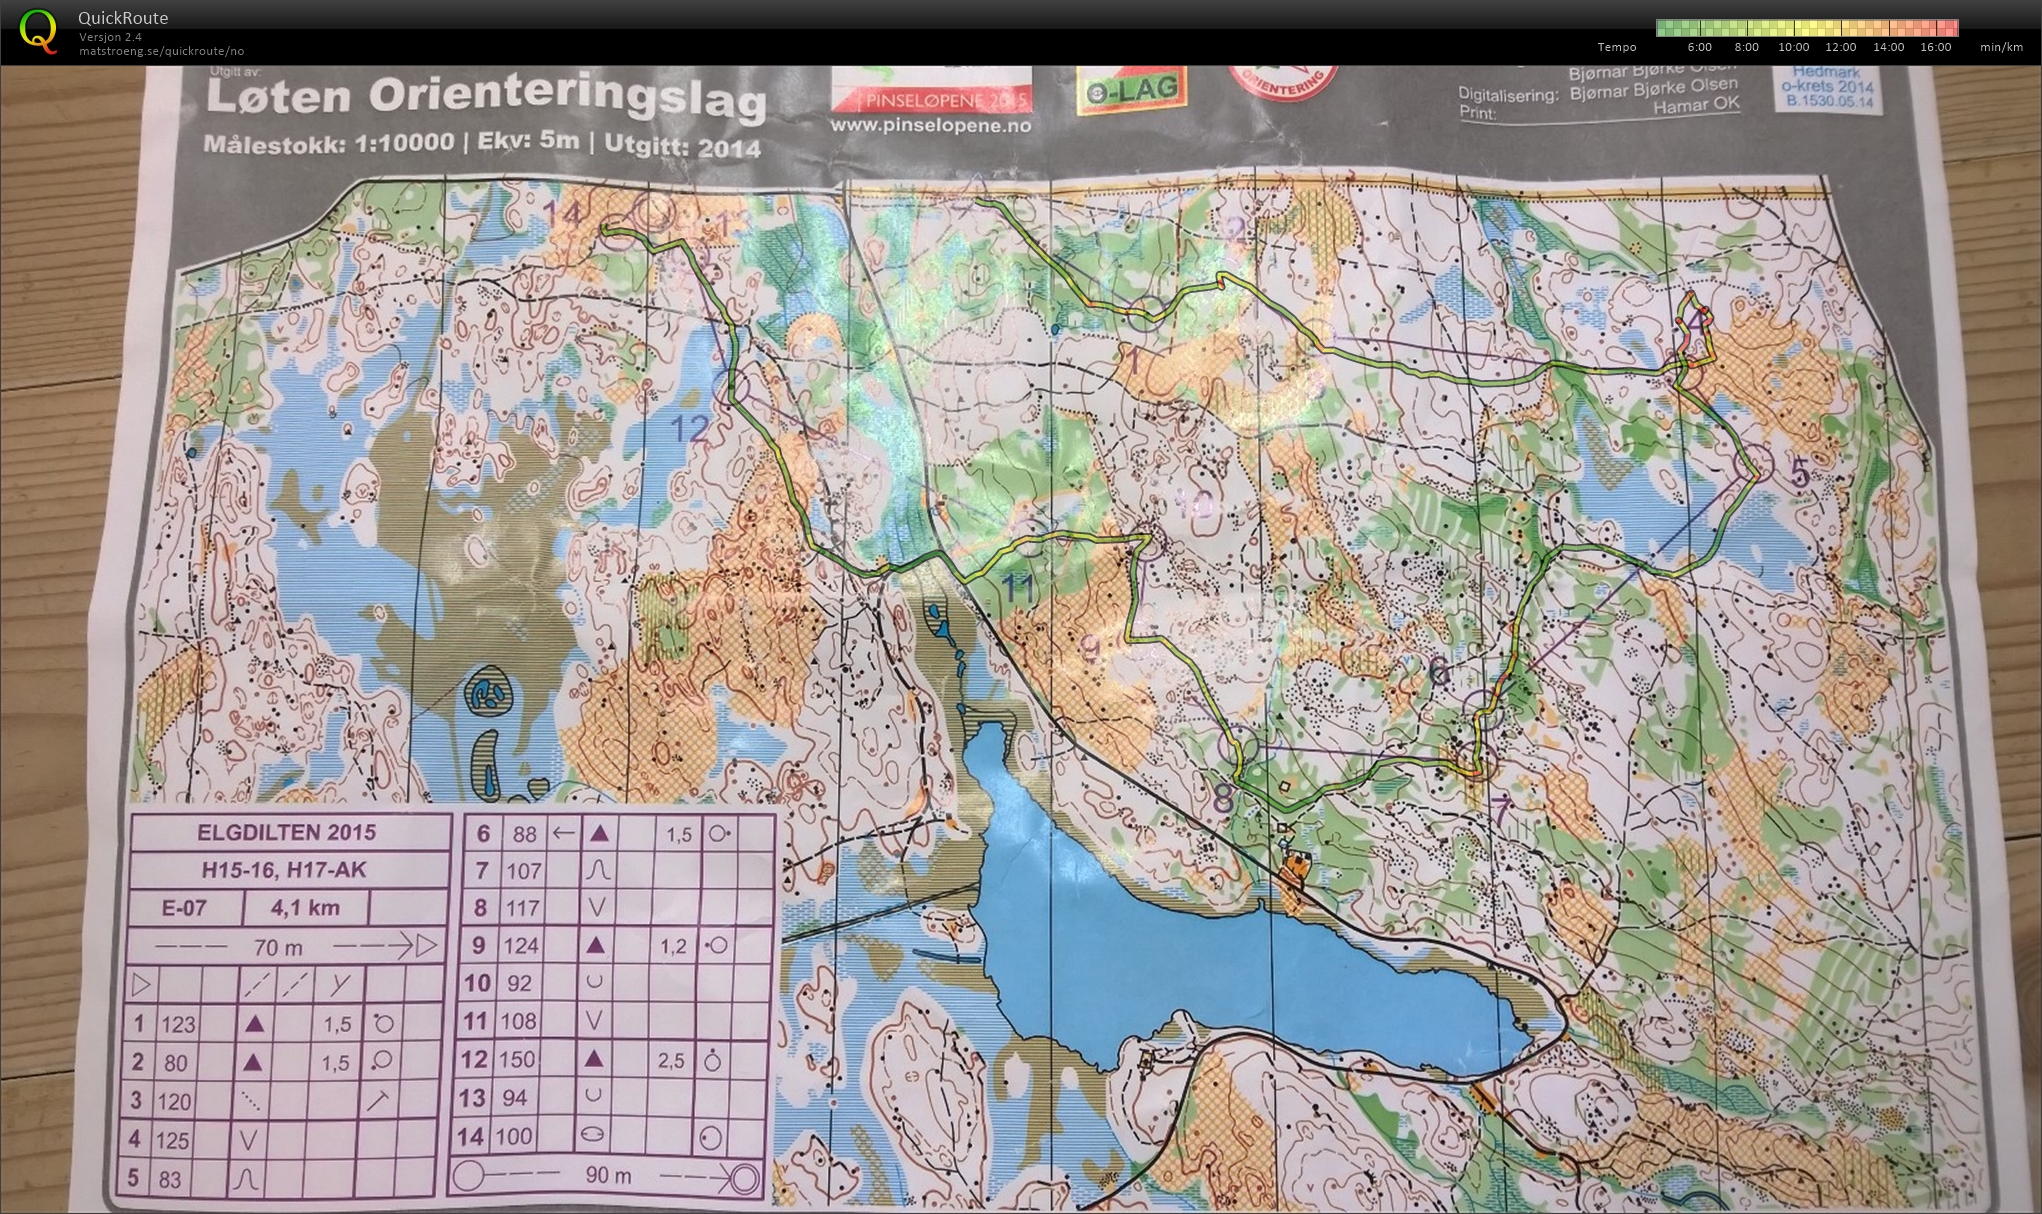Click control number 8 on the map
The image size is (2042, 1214).
1222,799
